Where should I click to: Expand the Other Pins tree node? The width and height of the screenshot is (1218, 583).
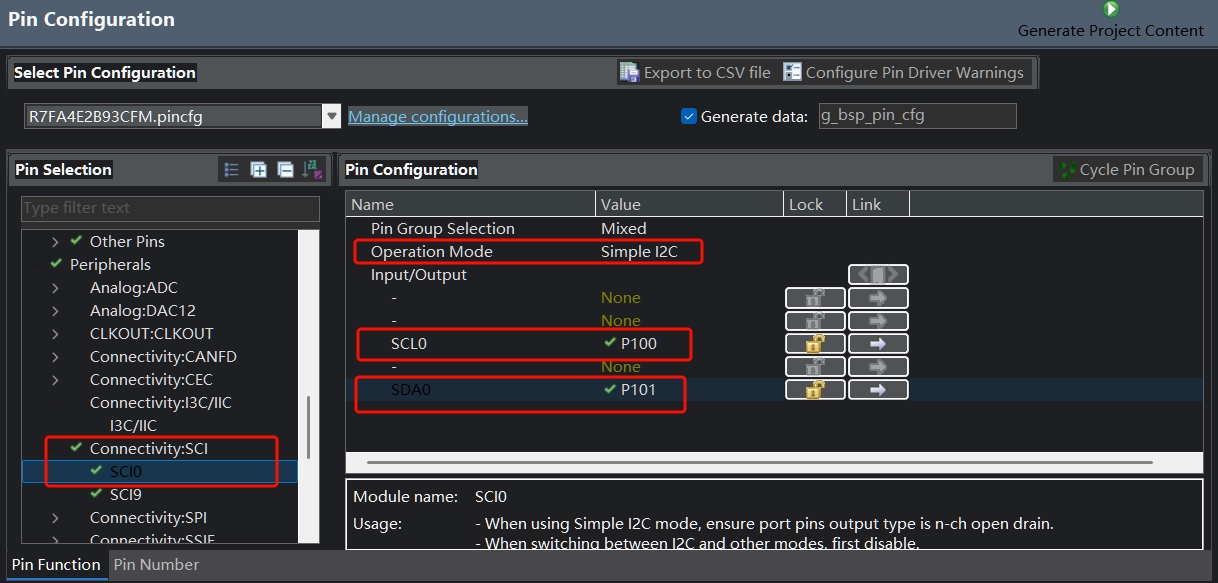pyautogui.click(x=55, y=242)
